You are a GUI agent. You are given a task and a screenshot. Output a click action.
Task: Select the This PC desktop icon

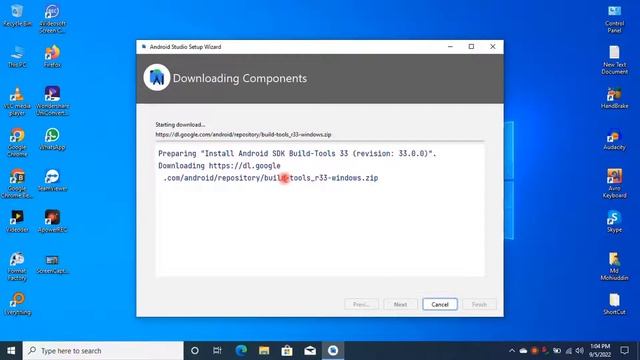[x=17, y=56]
